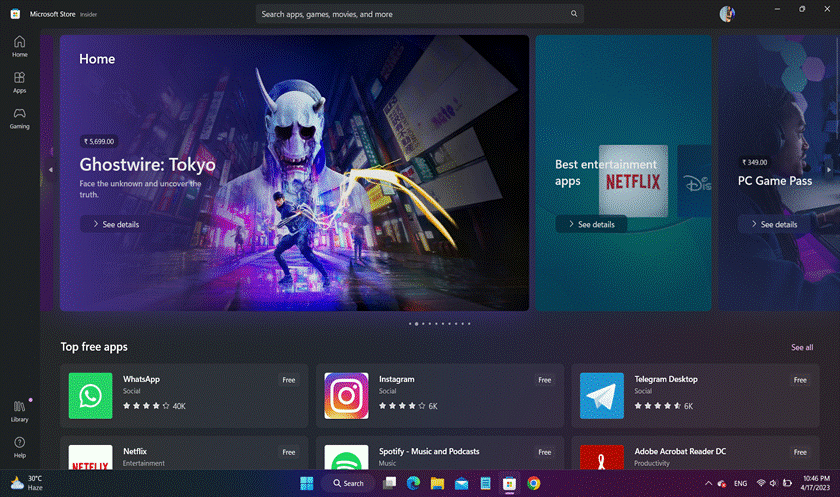This screenshot has height=497, width=840.
Task: Open the Windows Start menu
Action: click(306, 484)
